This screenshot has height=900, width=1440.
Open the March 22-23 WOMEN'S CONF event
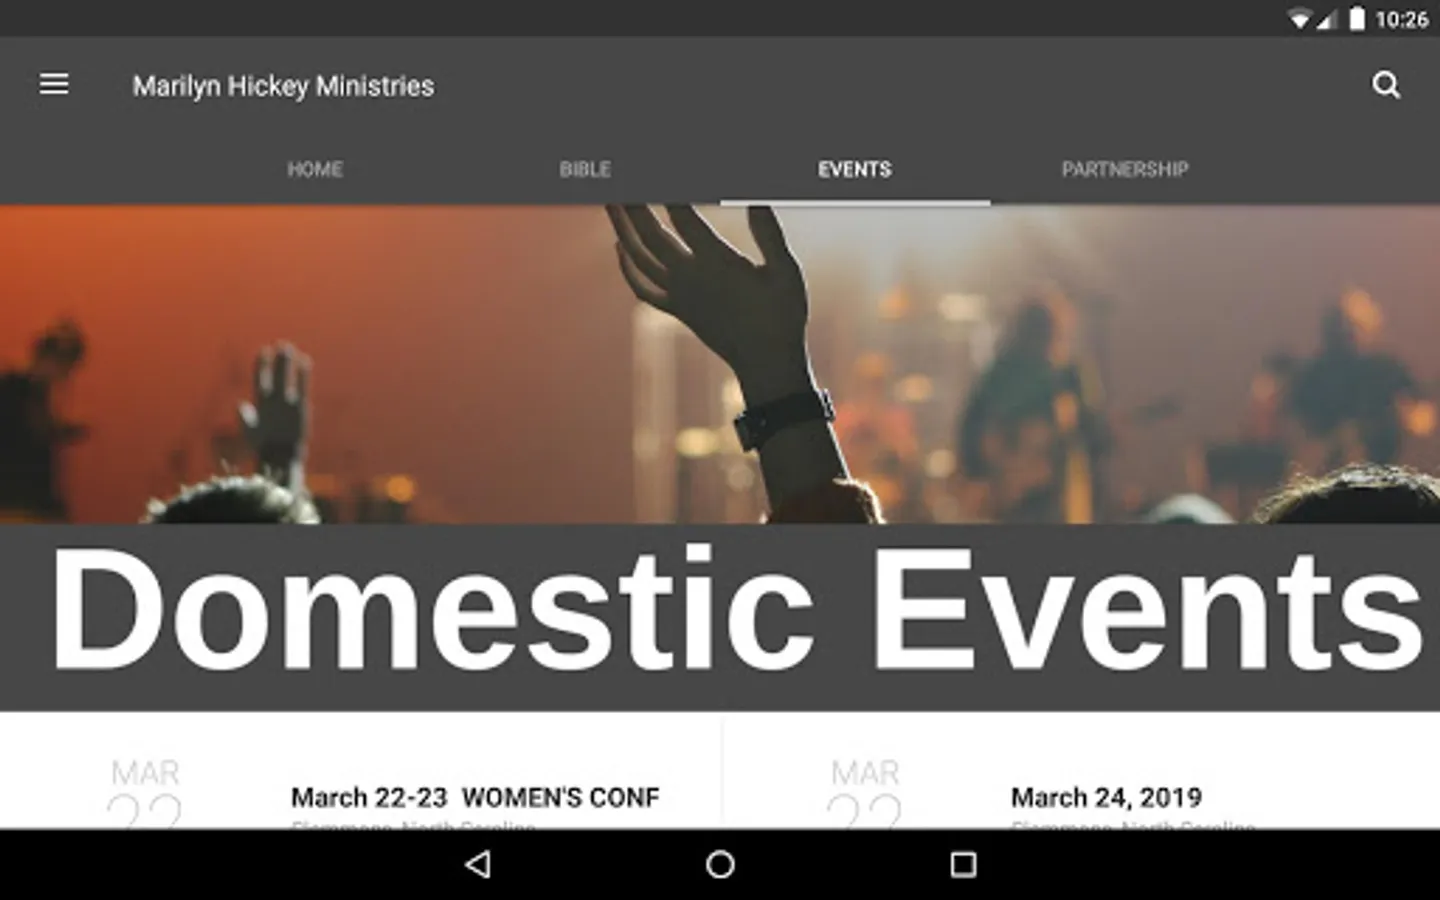click(475, 797)
